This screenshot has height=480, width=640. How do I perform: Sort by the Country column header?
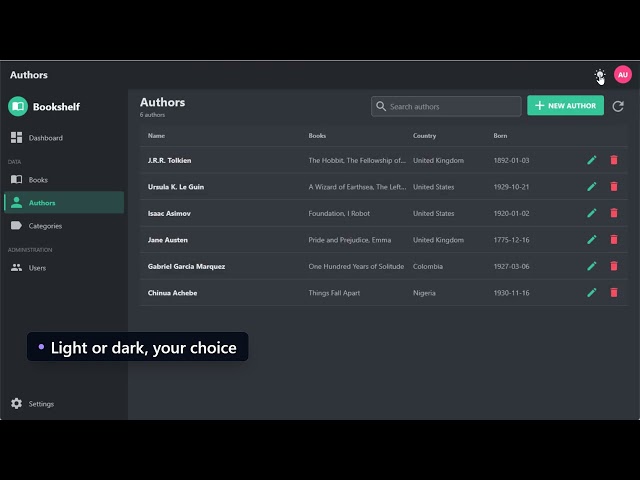coord(424,136)
